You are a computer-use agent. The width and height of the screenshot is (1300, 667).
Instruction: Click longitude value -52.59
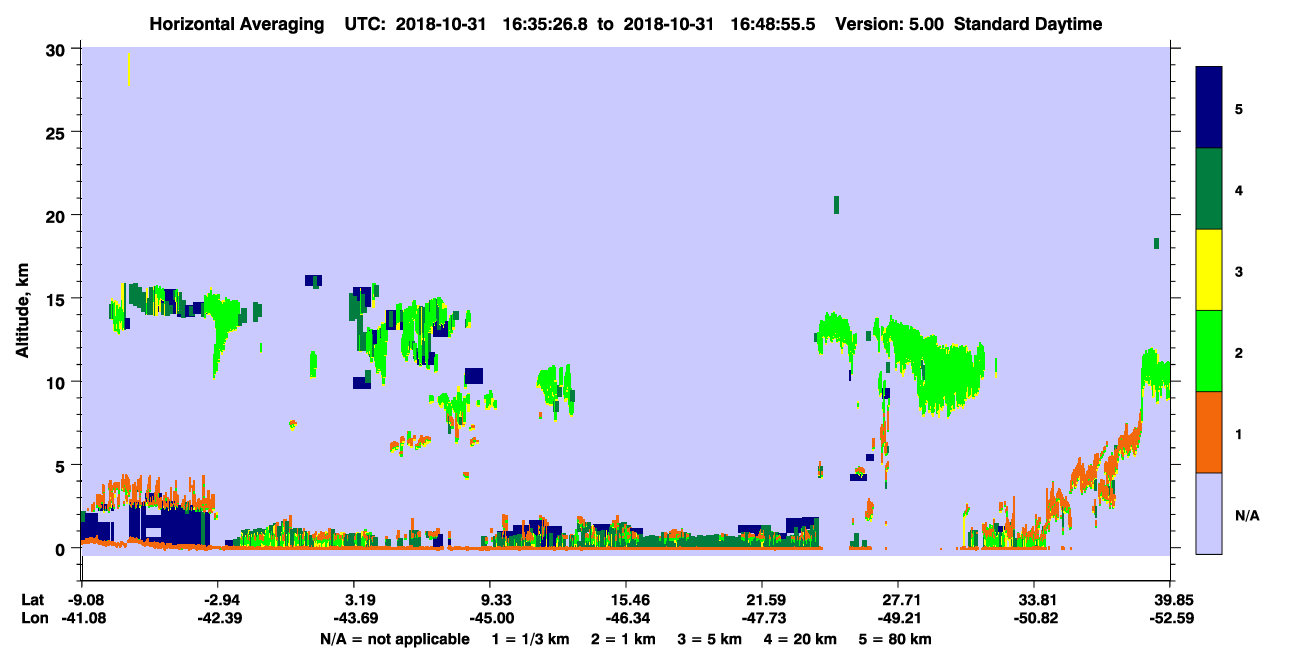tap(1170, 618)
